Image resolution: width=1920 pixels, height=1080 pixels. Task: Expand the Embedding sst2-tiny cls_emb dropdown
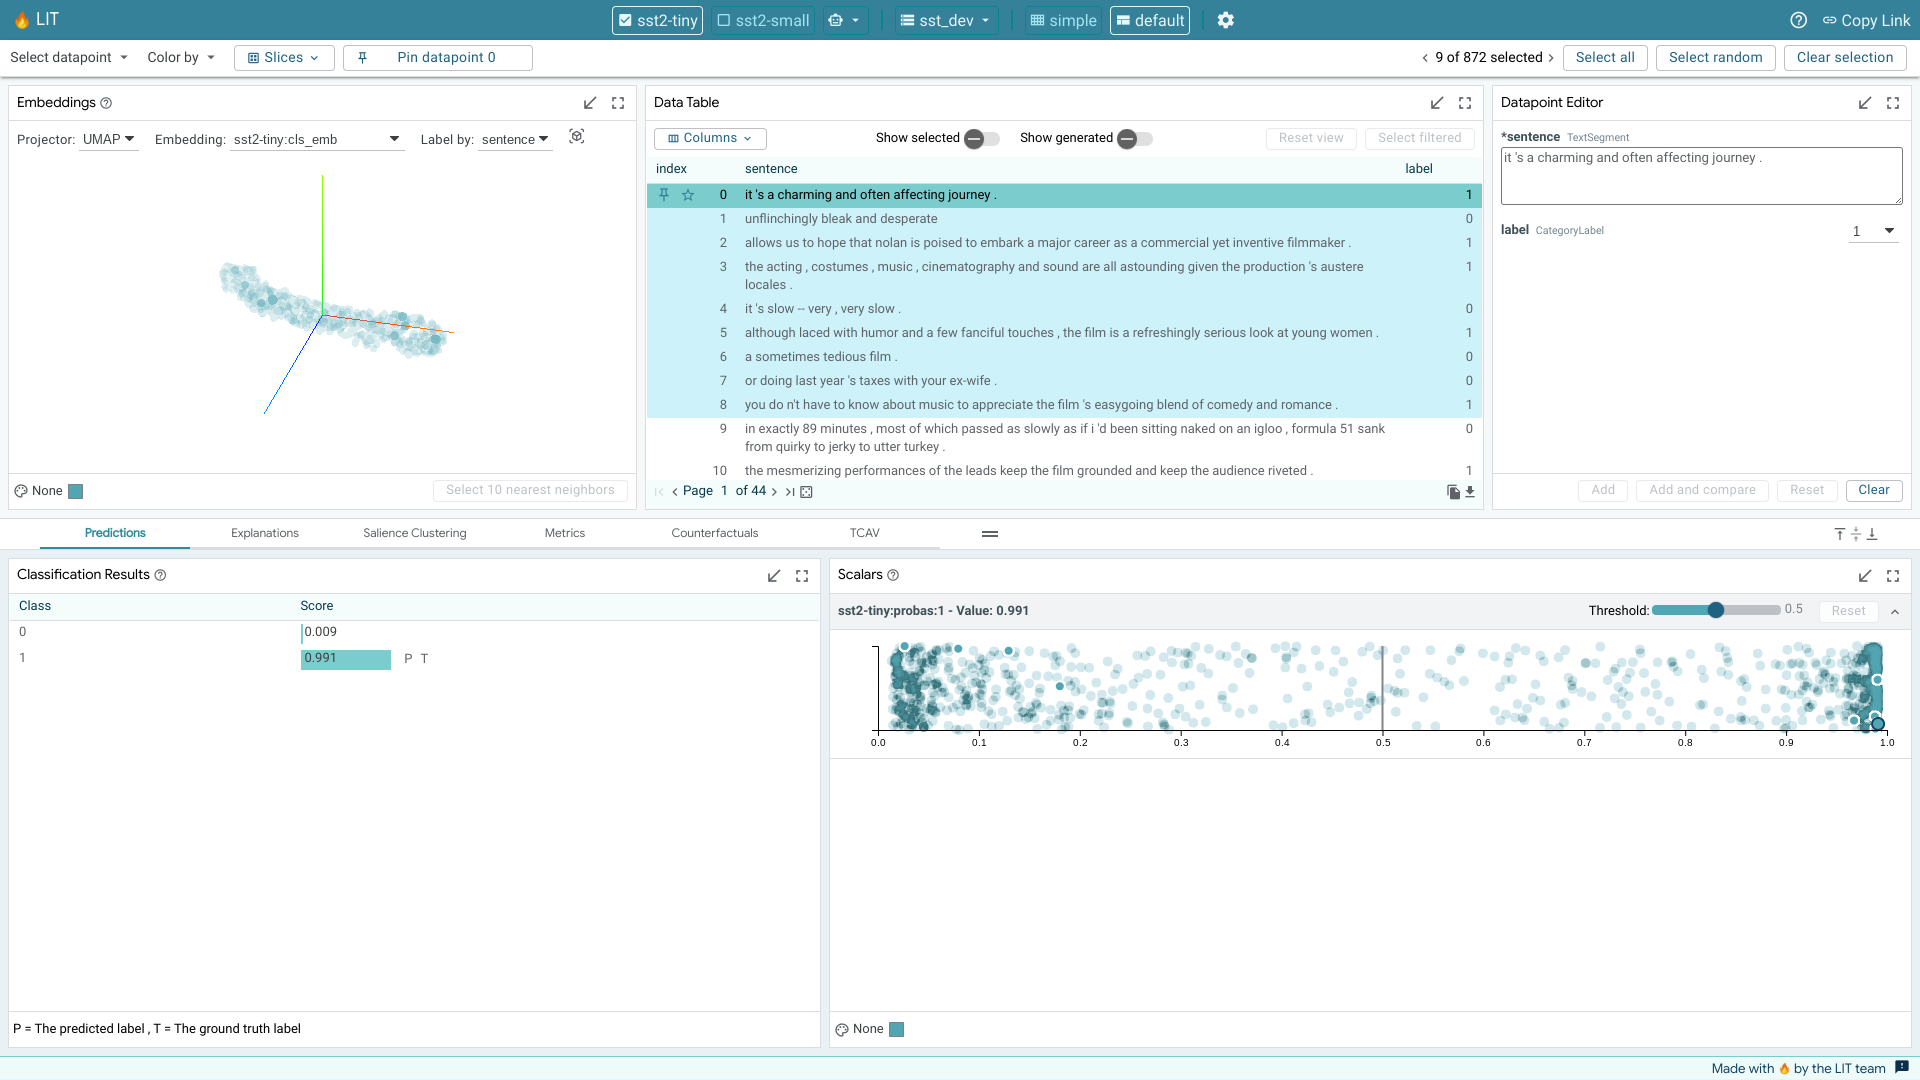[x=394, y=138]
